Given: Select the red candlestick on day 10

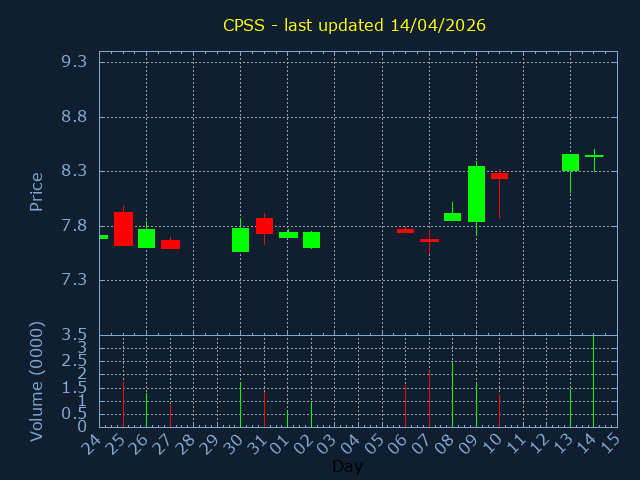Looking at the screenshot, I should 499,176.
